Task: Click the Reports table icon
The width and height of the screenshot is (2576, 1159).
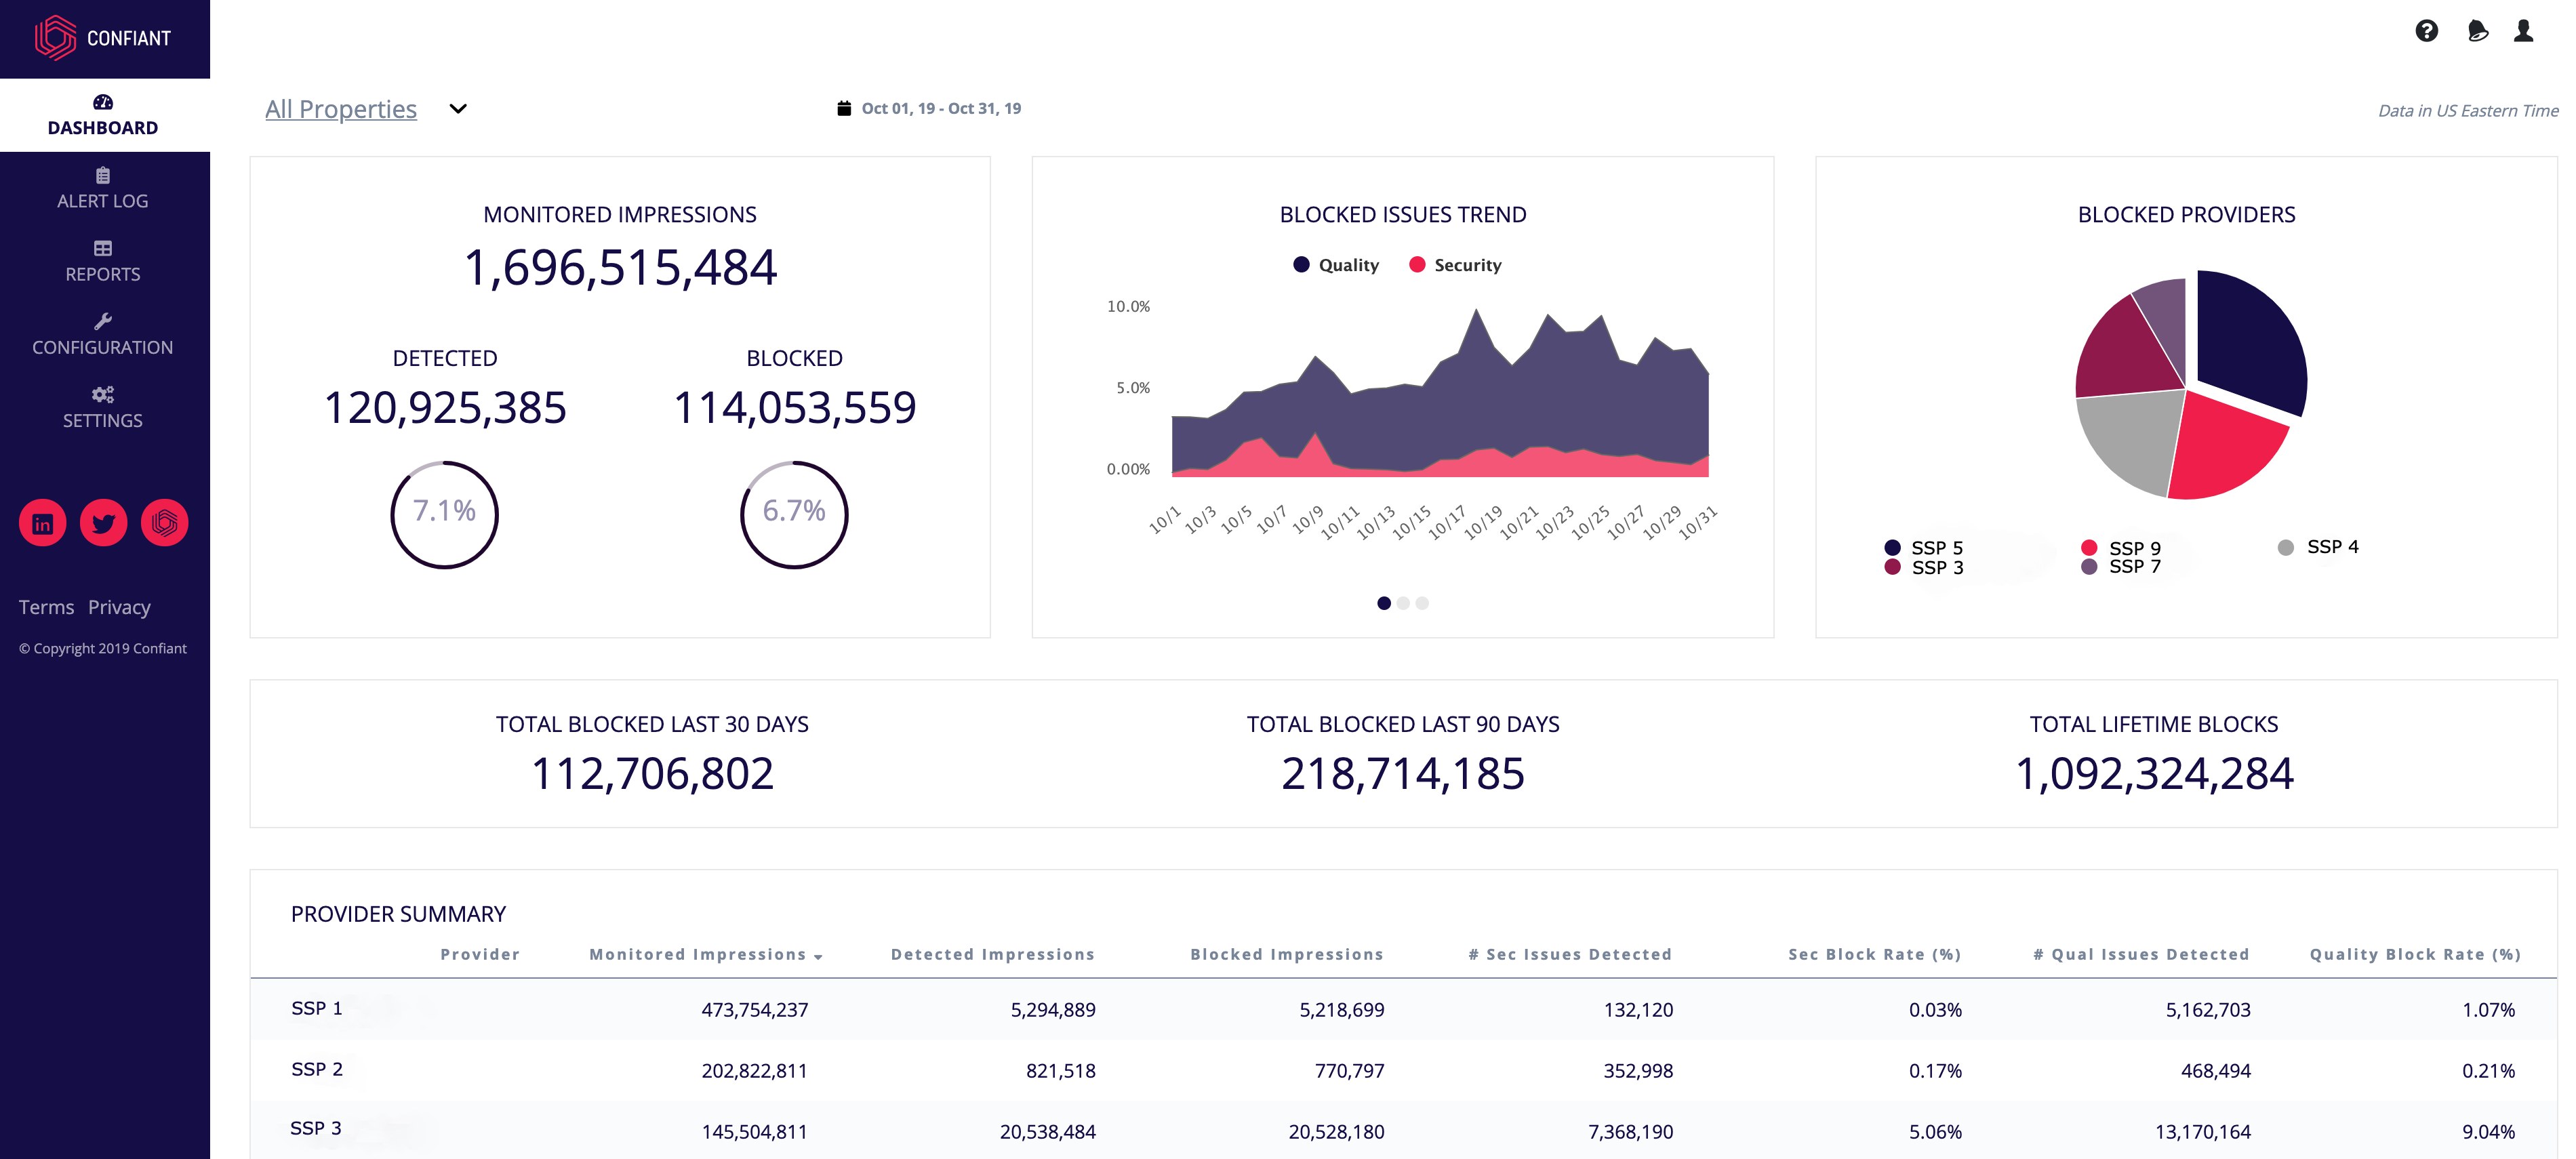Action: click(x=103, y=248)
